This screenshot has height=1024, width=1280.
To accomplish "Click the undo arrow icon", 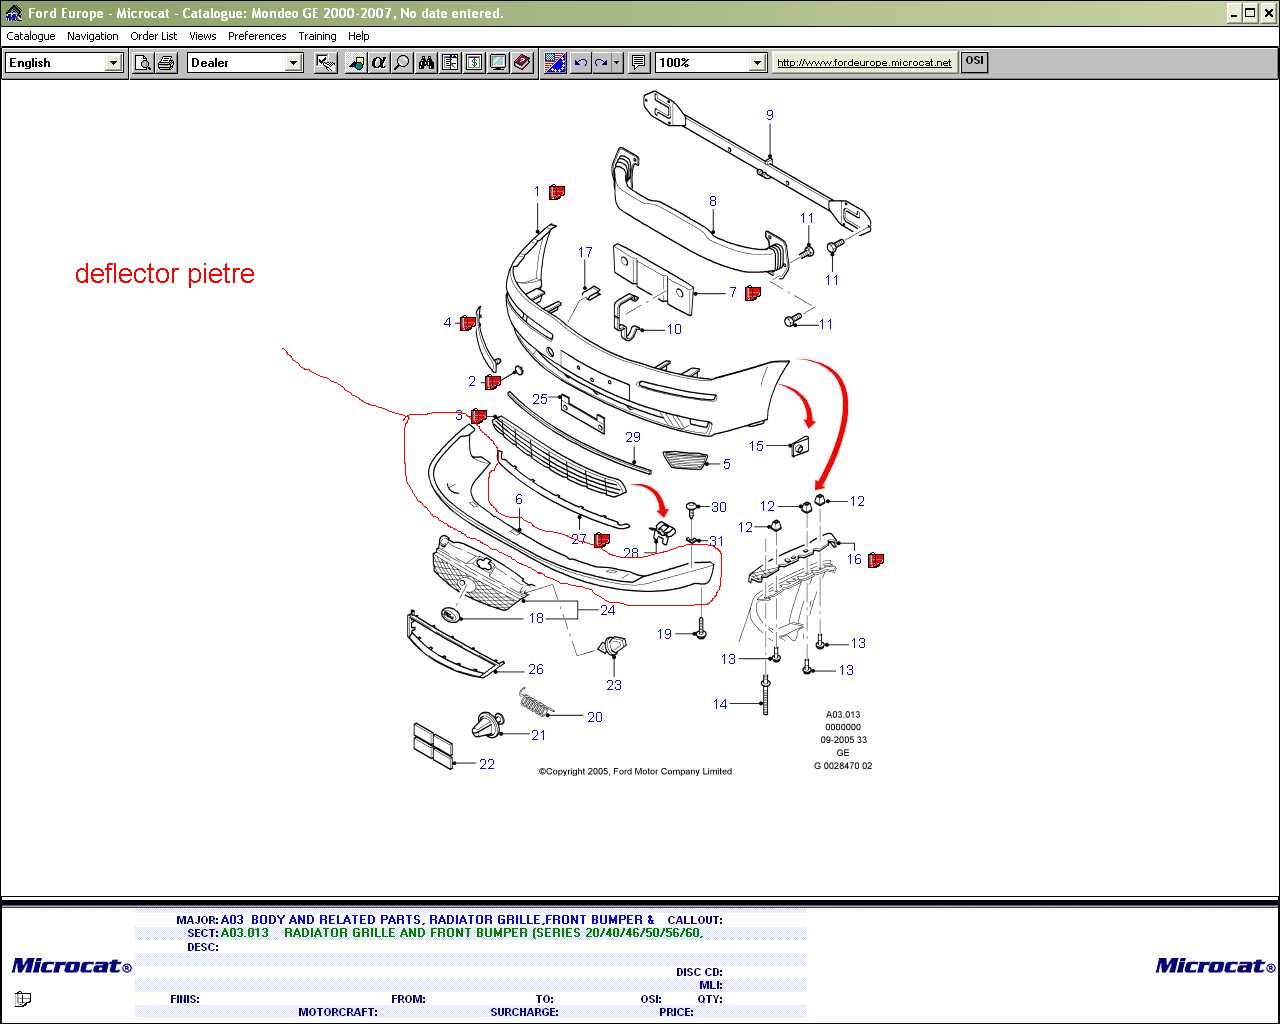I will pos(580,63).
